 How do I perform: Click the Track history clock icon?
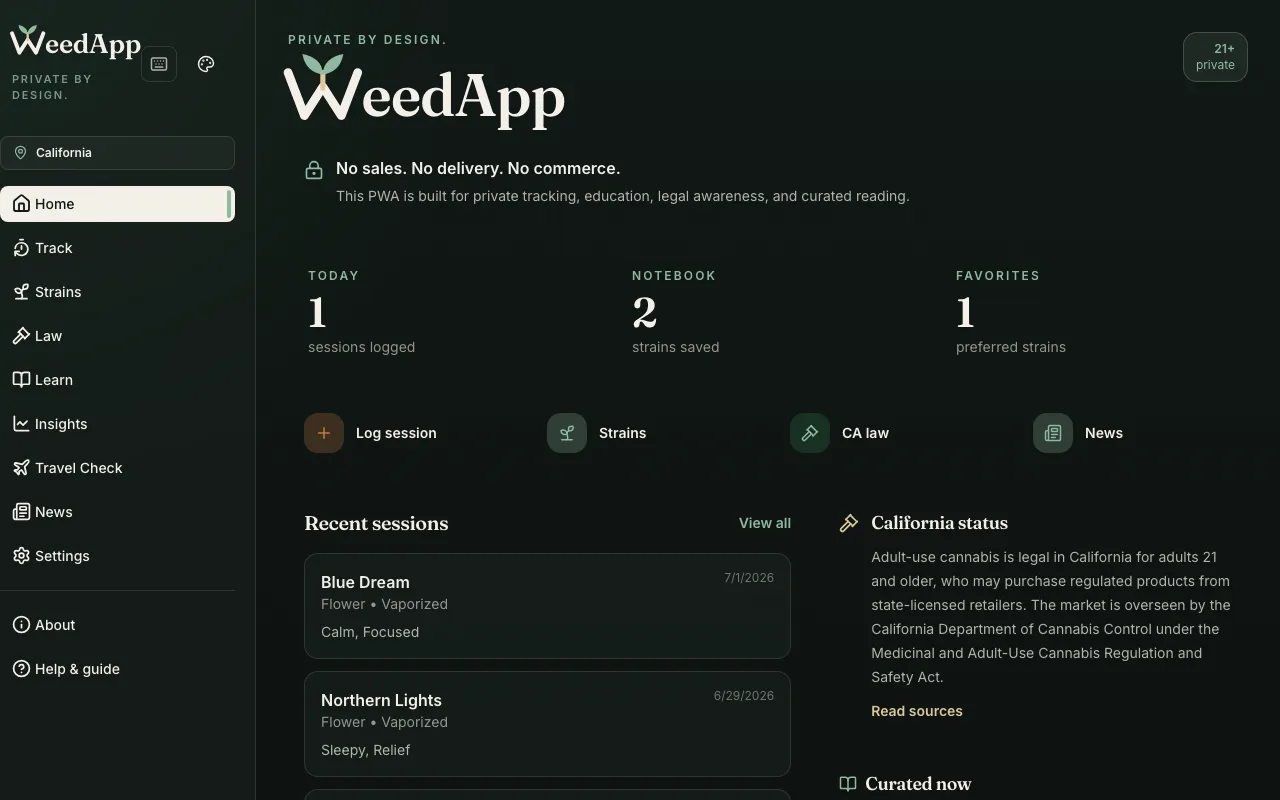point(21,248)
